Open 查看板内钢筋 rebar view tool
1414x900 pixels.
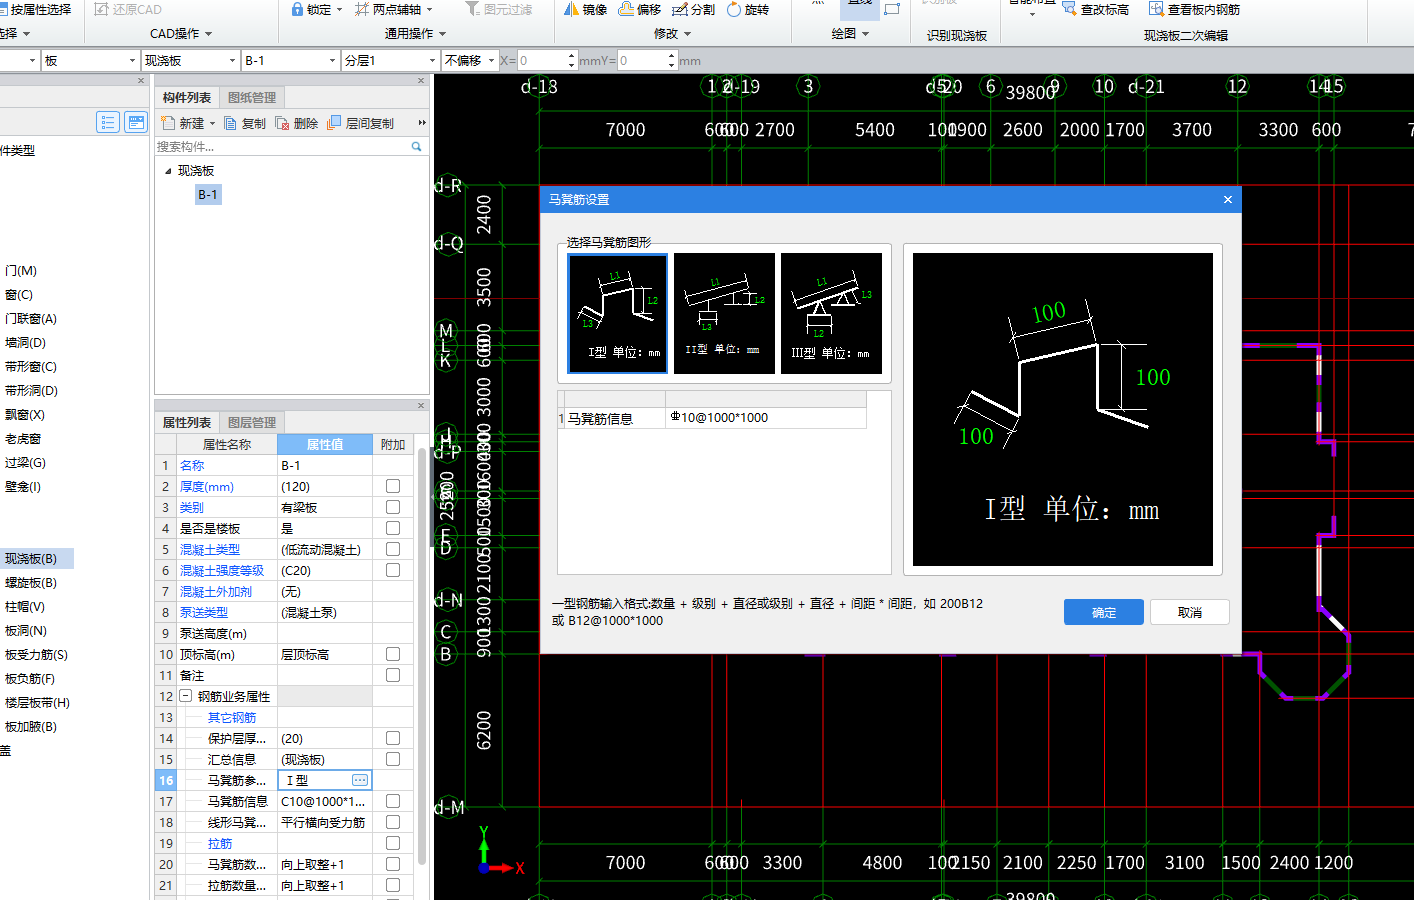(1193, 9)
